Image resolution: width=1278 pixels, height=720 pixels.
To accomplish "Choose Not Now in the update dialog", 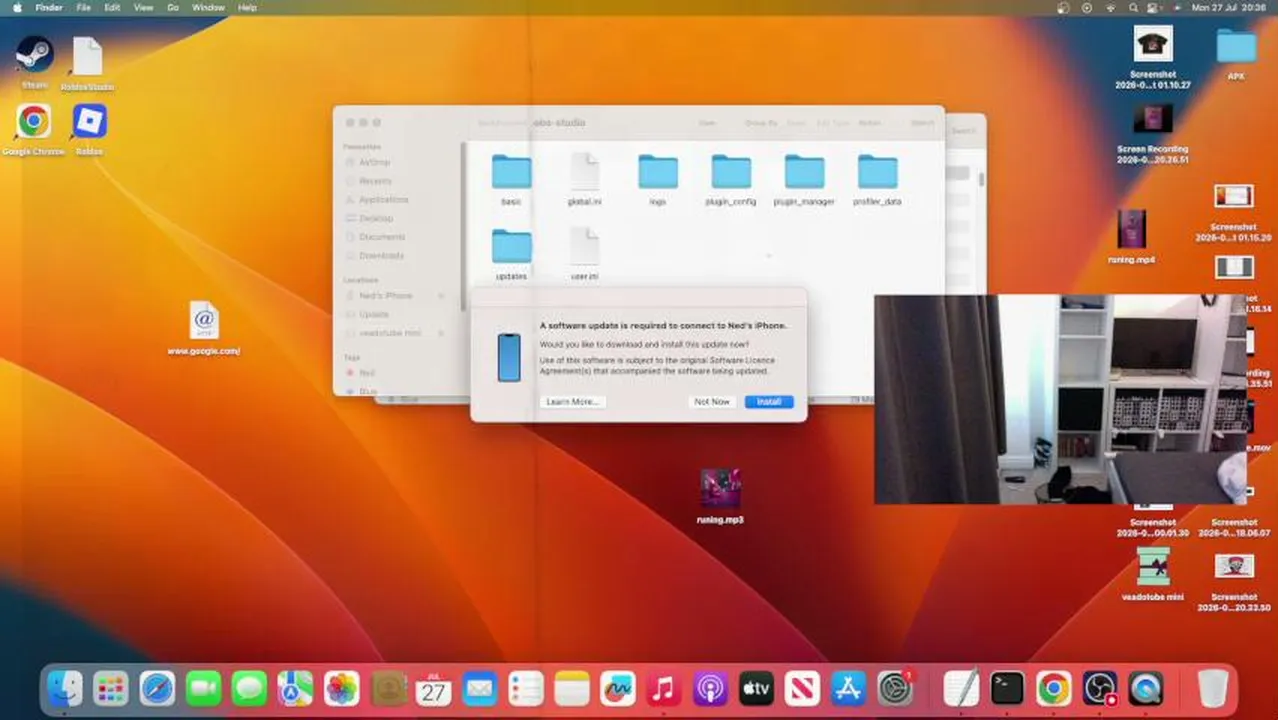I will coord(712,401).
